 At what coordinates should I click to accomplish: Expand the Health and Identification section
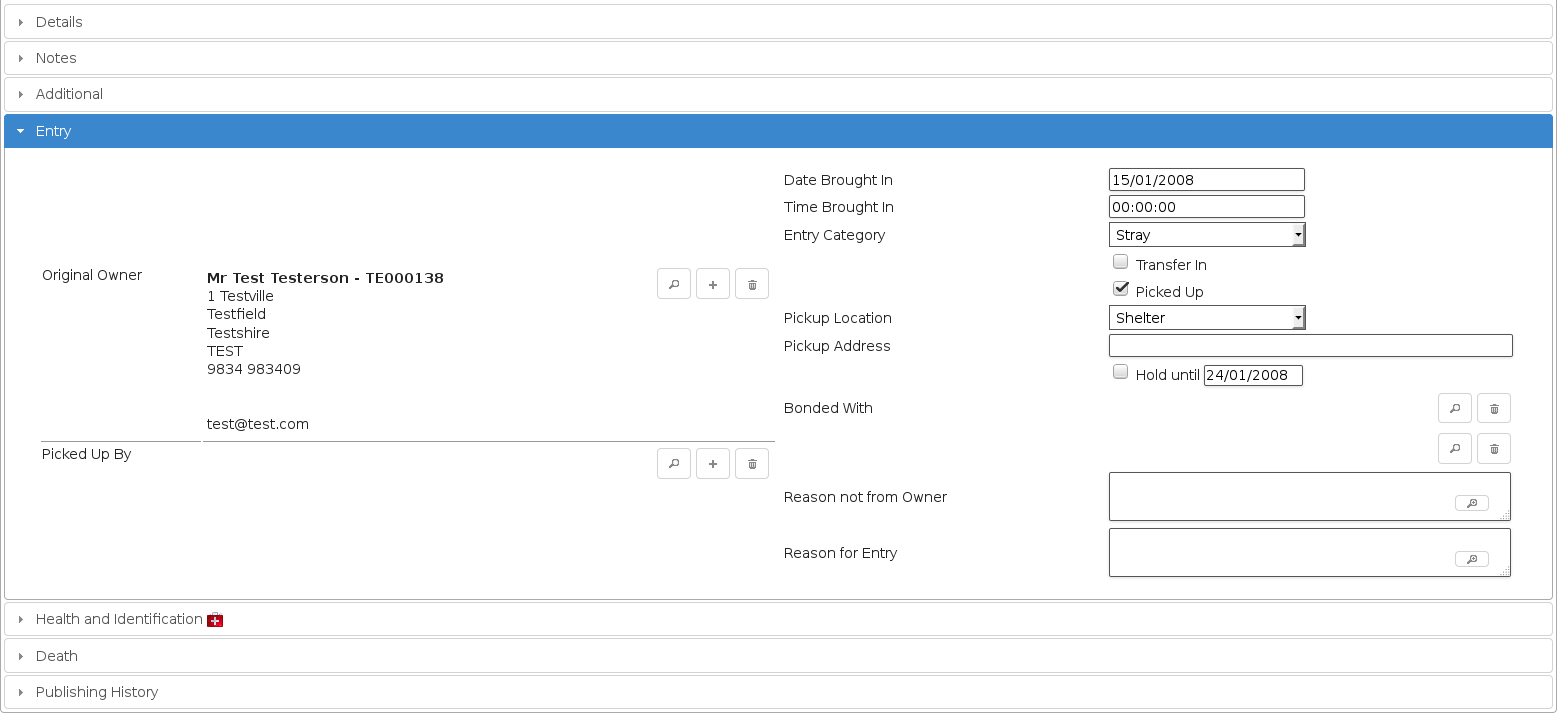119,619
